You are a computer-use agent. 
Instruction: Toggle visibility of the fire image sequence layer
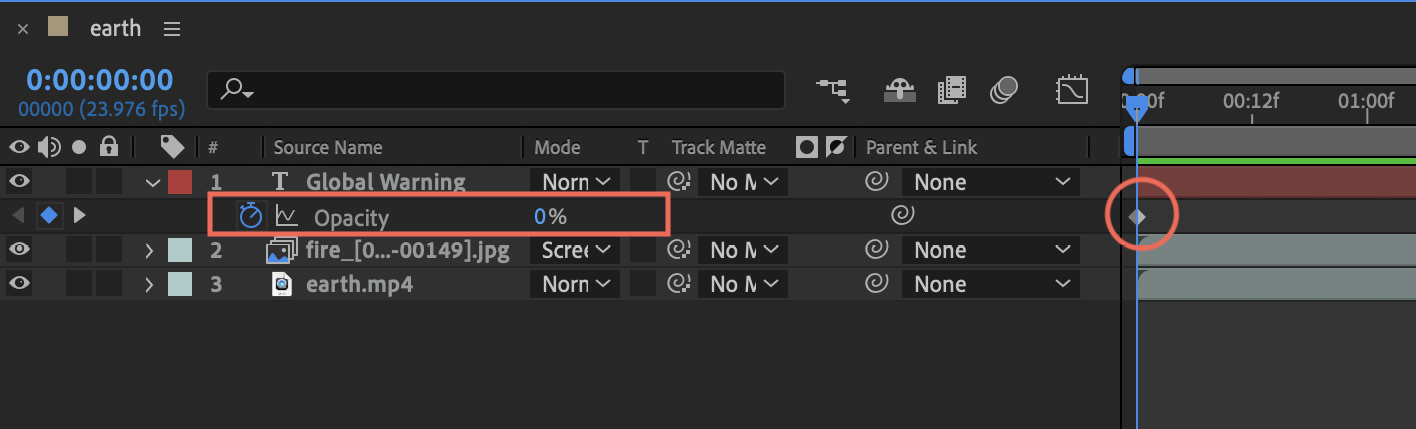coord(19,250)
